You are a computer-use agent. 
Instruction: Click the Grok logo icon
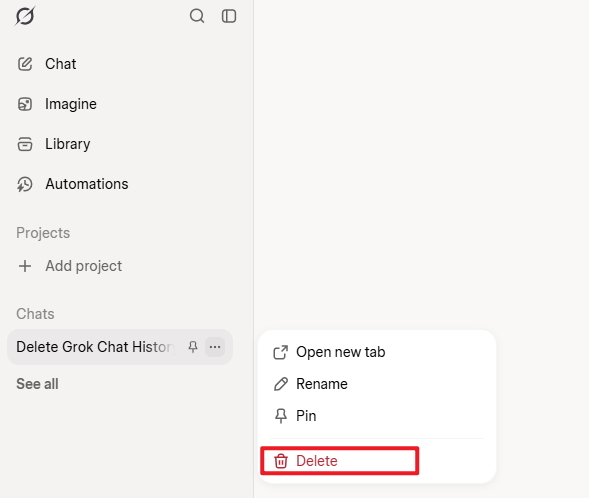25,16
